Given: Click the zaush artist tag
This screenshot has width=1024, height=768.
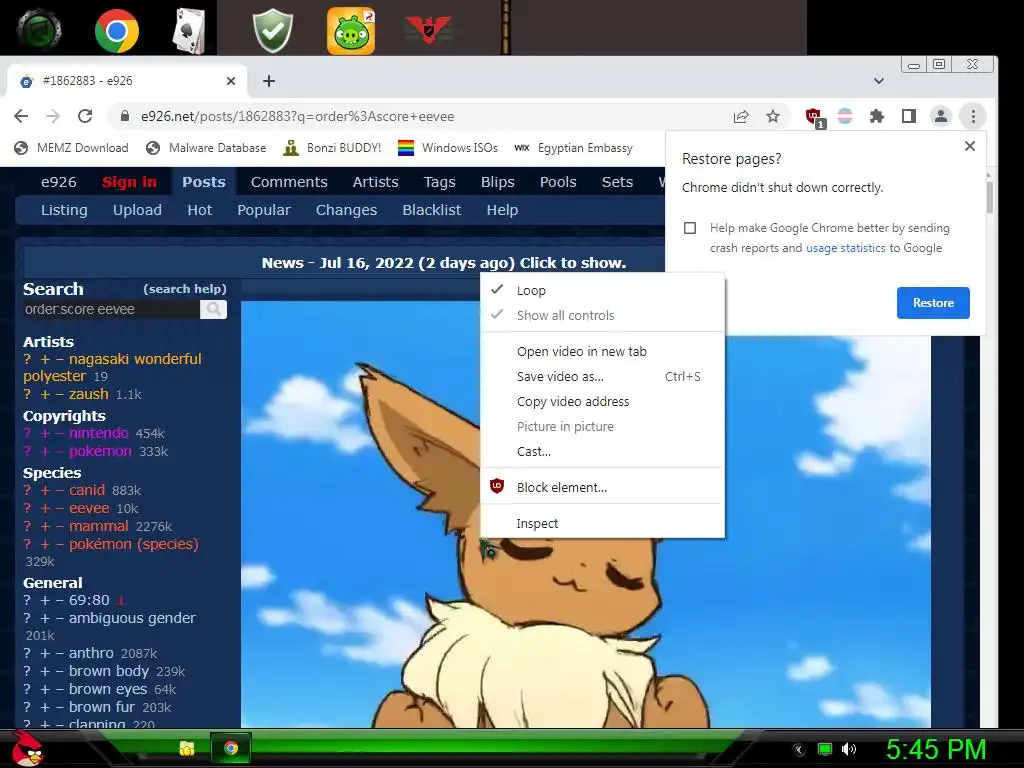Looking at the screenshot, I should [x=89, y=394].
